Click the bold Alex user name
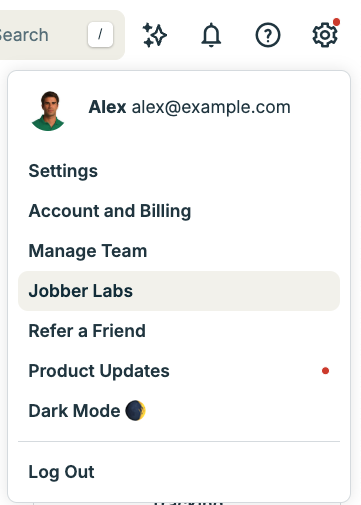Image resolution: width=361 pixels, height=505 pixels. coord(107,107)
